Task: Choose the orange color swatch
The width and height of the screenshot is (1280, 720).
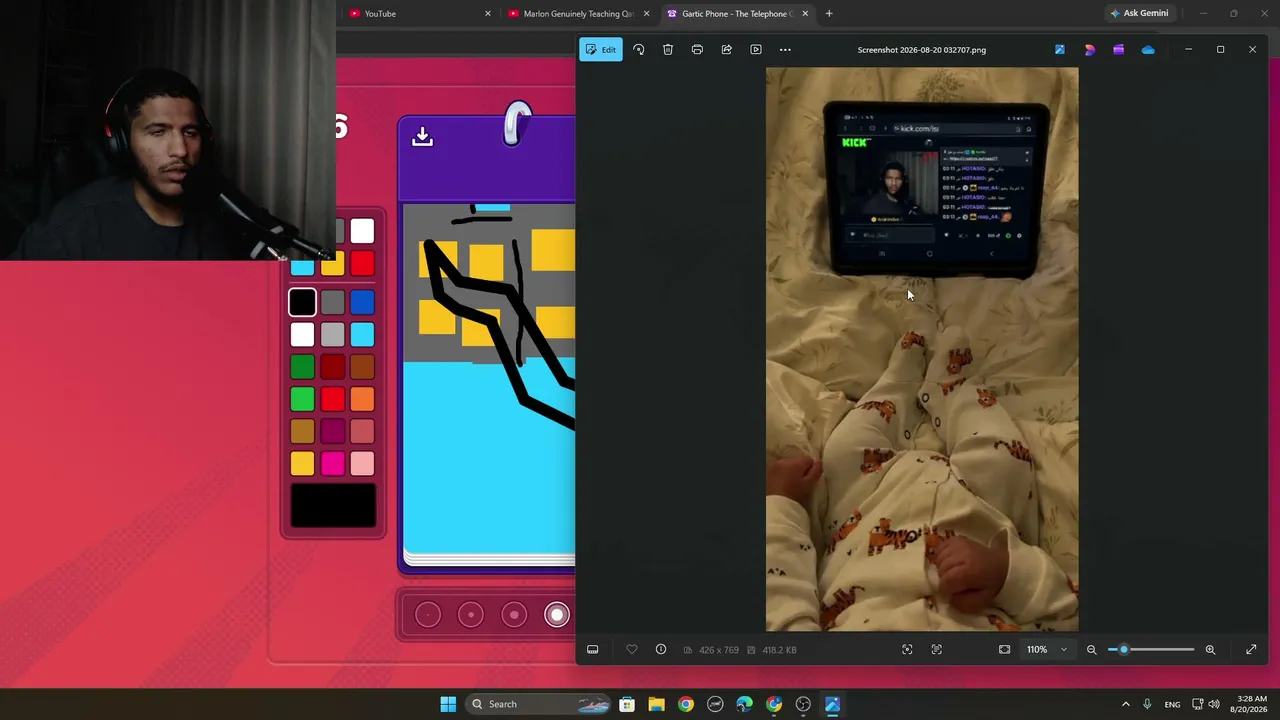Action: (x=363, y=399)
